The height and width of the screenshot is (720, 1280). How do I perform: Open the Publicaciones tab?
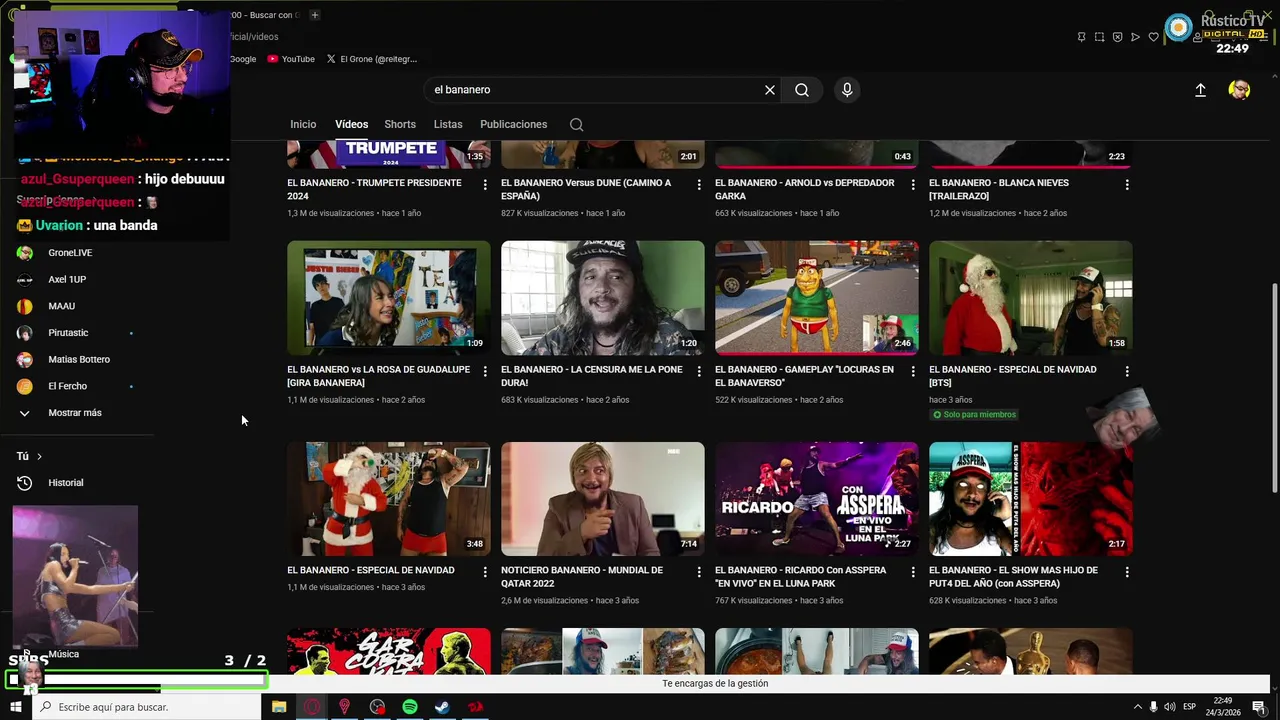pyautogui.click(x=513, y=125)
